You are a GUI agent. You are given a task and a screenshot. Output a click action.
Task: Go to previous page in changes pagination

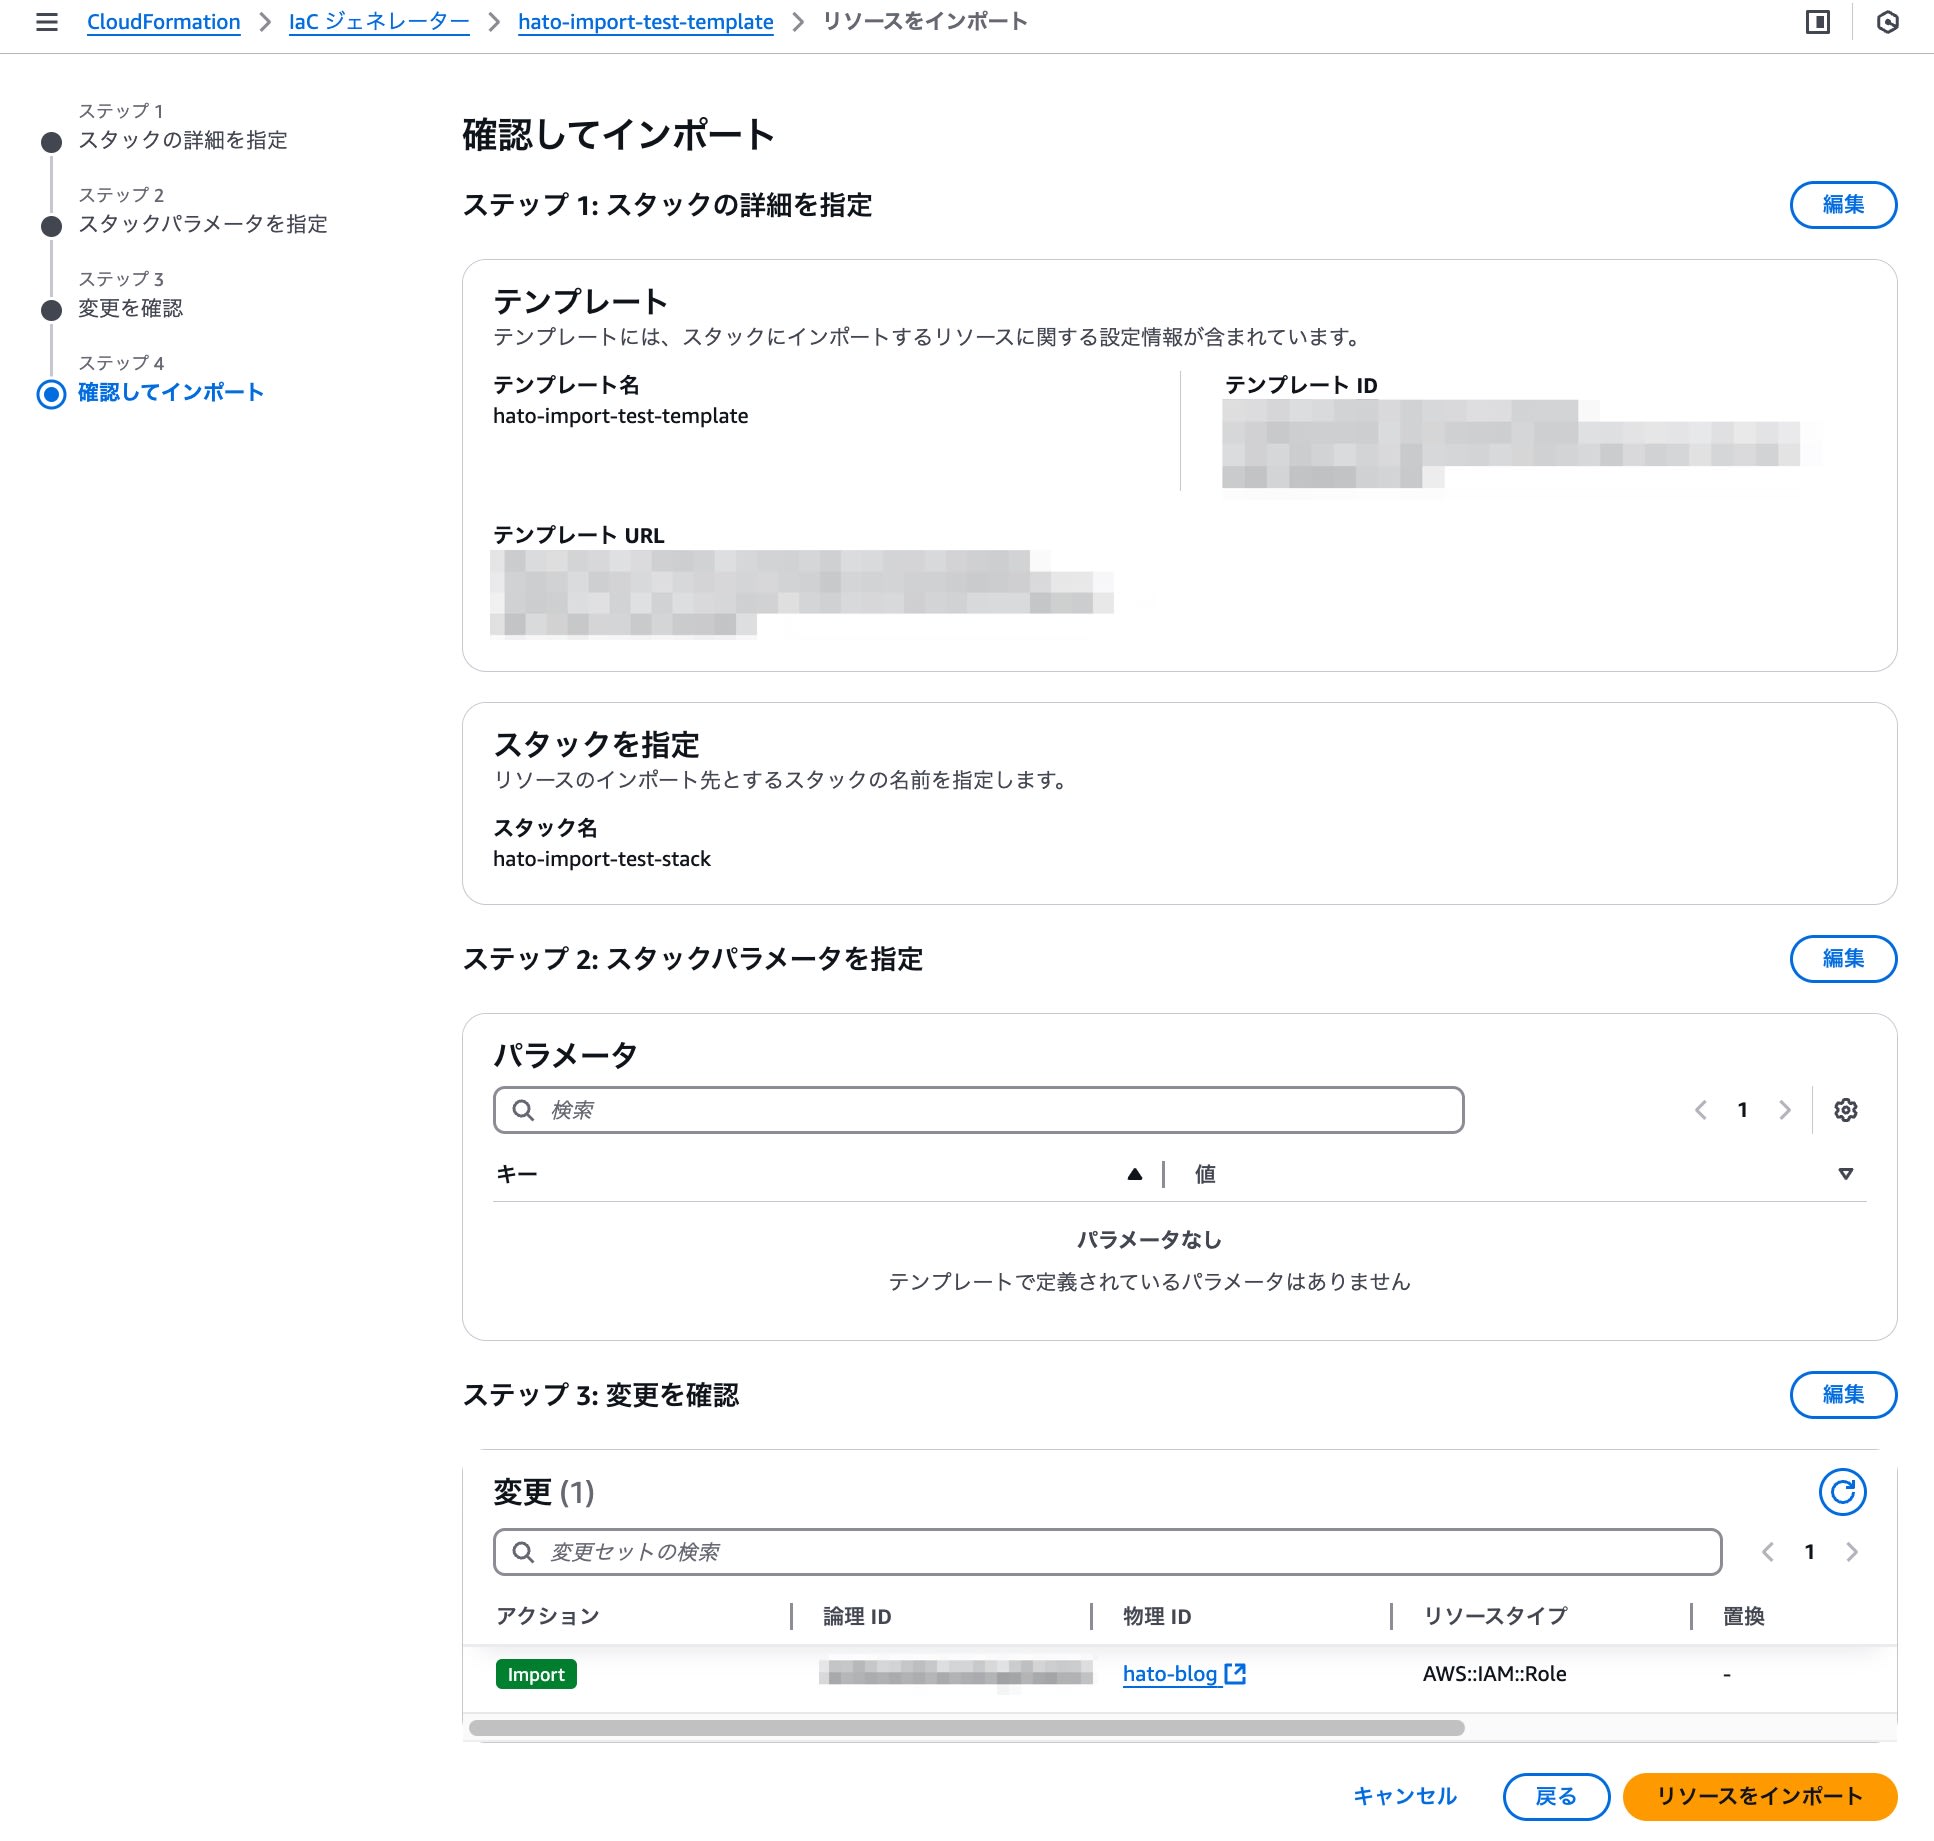pos(1768,1552)
